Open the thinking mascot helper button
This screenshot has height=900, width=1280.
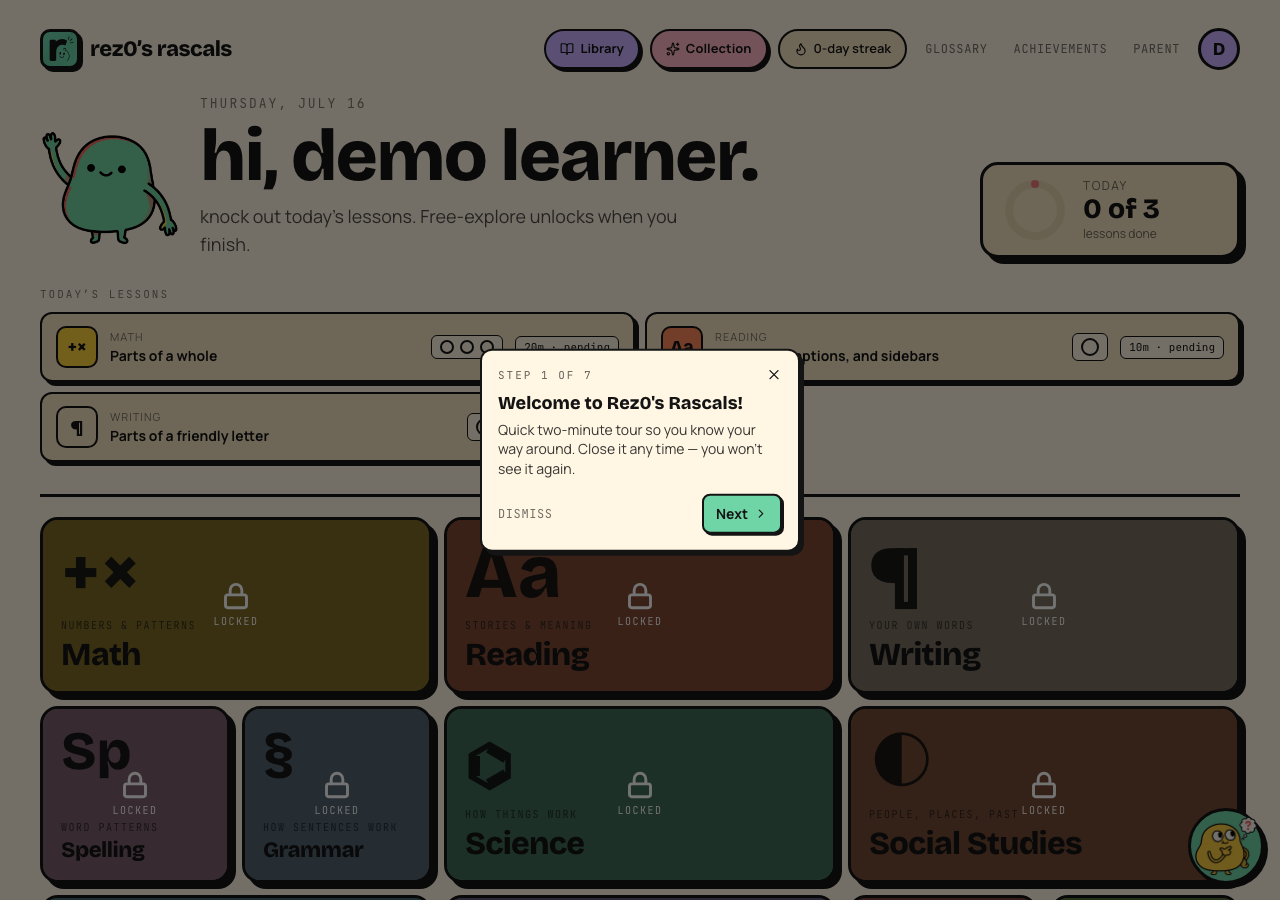[1226, 846]
